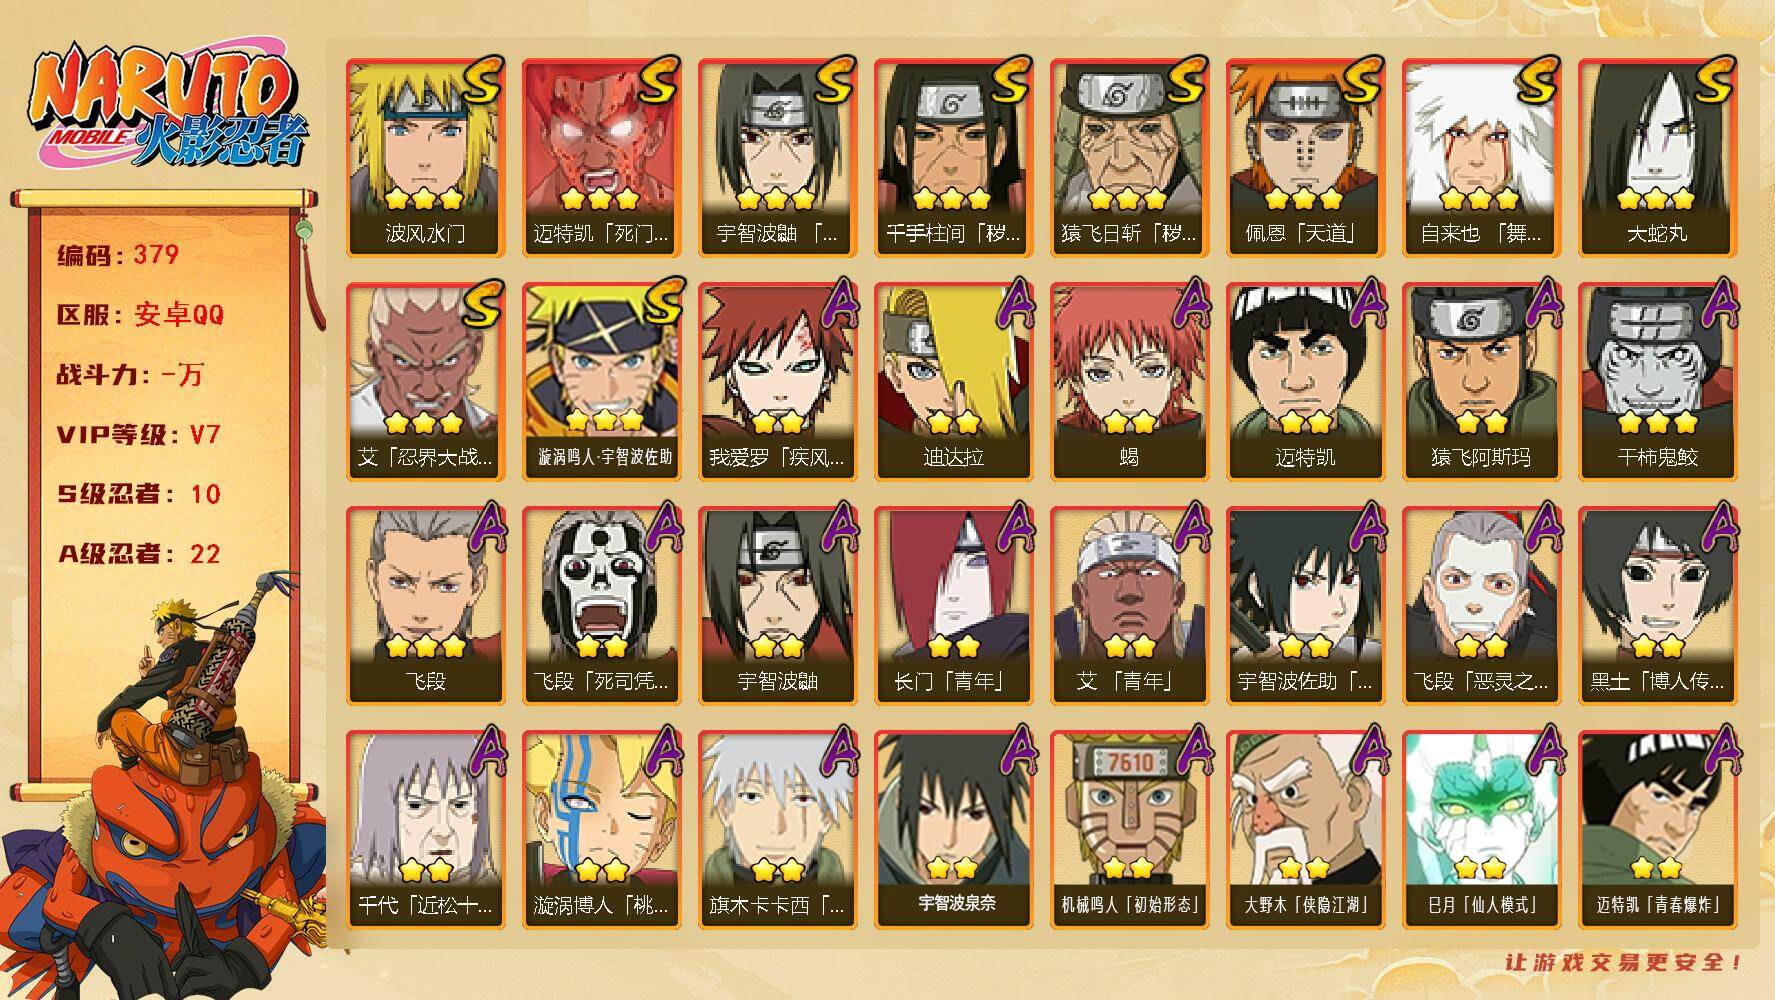Click the 干柿鬼鲛 card
The image size is (1775, 1000).
pyautogui.click(x=1658, y=382)
